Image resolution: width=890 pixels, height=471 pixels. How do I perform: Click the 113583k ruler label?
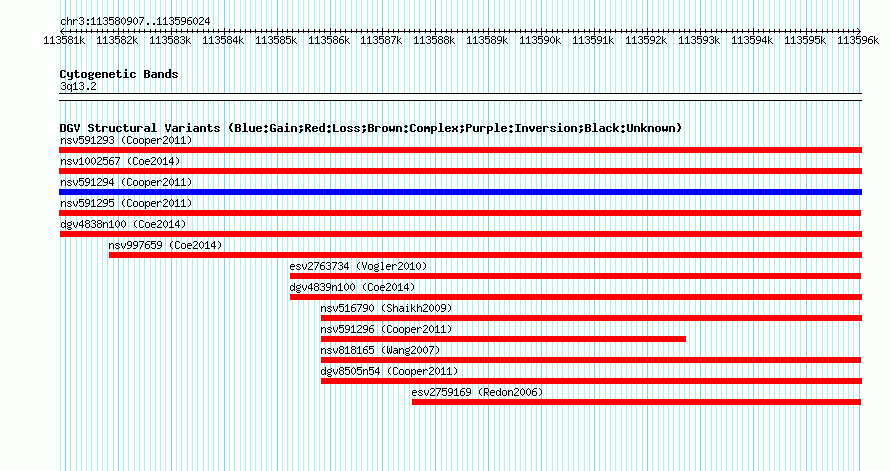170,40
